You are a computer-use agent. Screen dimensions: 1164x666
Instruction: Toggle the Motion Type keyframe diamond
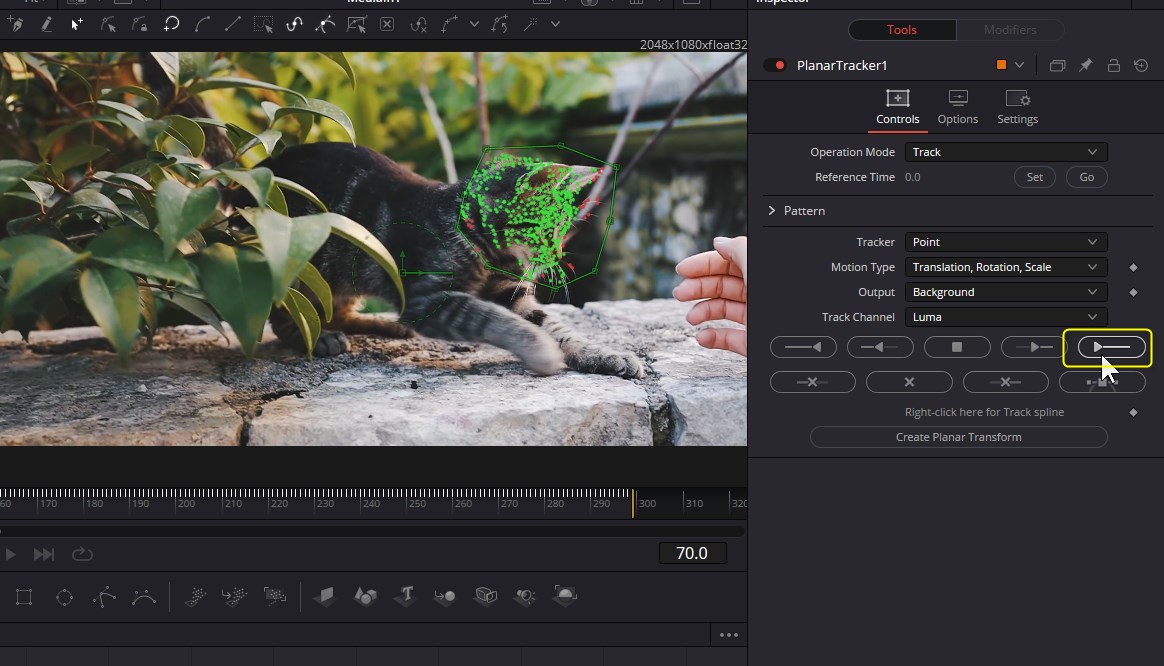[1133, 267]
